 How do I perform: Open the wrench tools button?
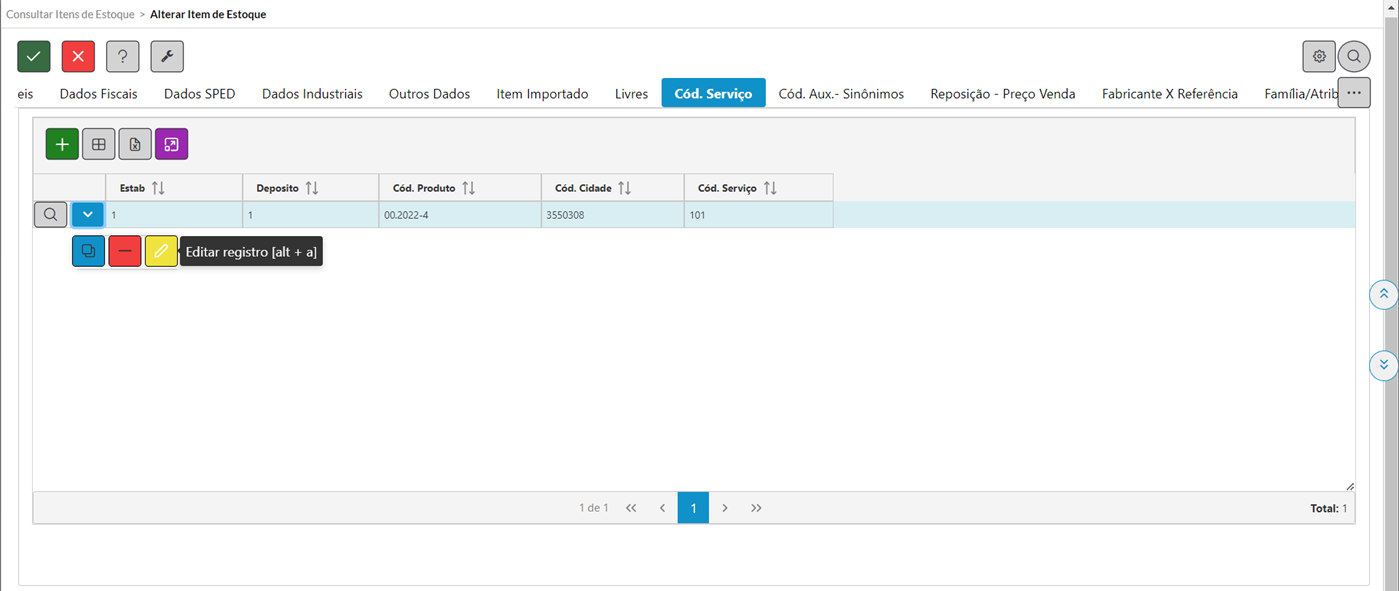coord(167,56)
